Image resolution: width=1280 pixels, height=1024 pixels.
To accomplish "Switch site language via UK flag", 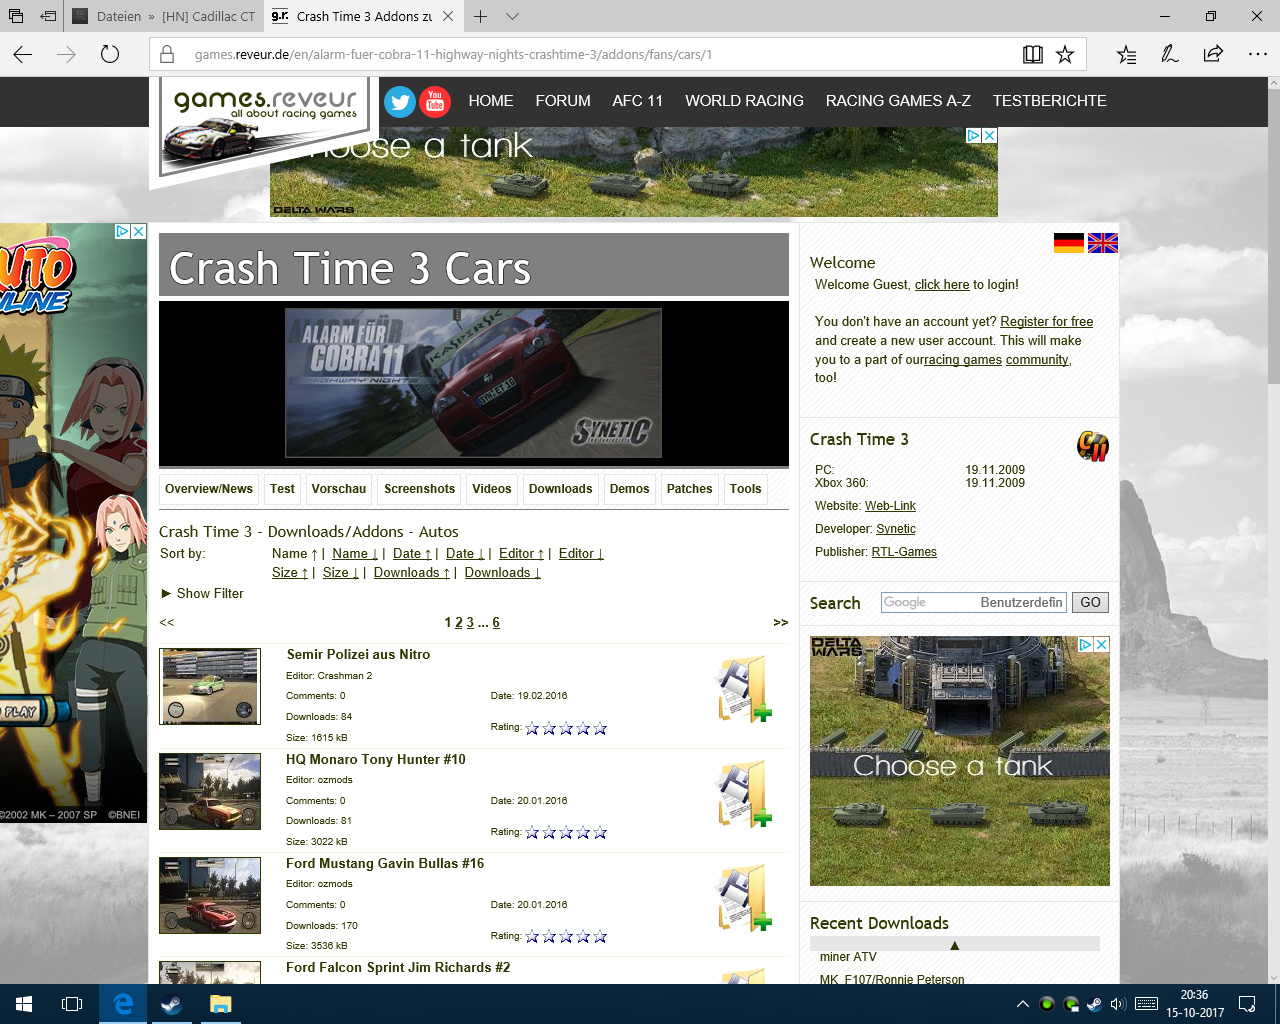I will tap(1103, 243).
